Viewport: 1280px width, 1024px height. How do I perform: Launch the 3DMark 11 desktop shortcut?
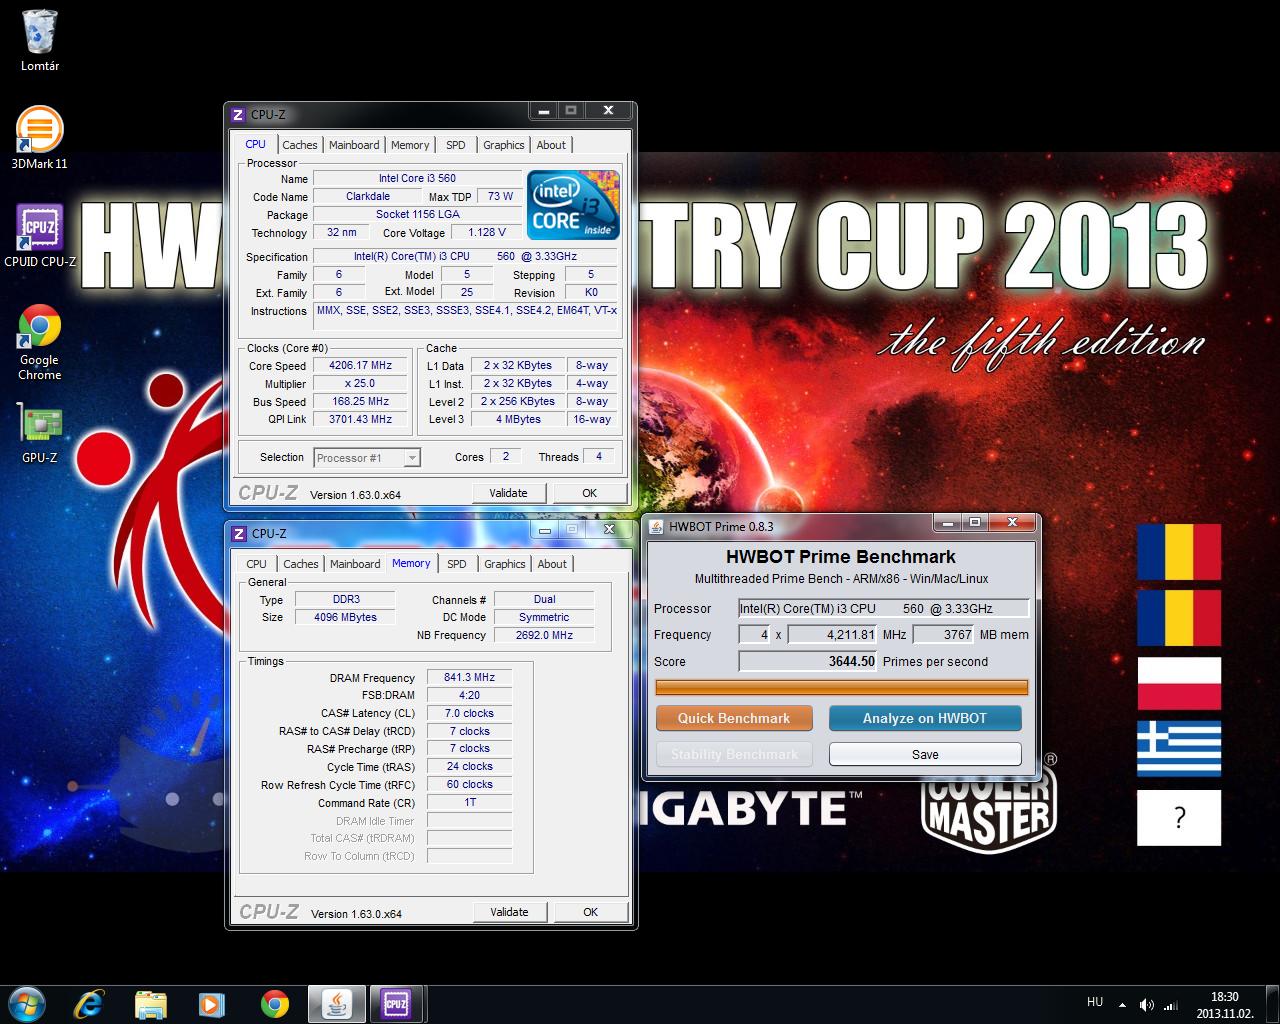(x=40, y=138)
